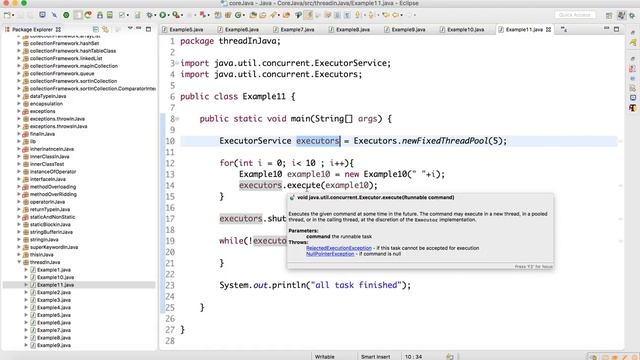Launch the Debug toolbar button
The height and width of the screenshot is (360, 640).
tap(149, 15)
